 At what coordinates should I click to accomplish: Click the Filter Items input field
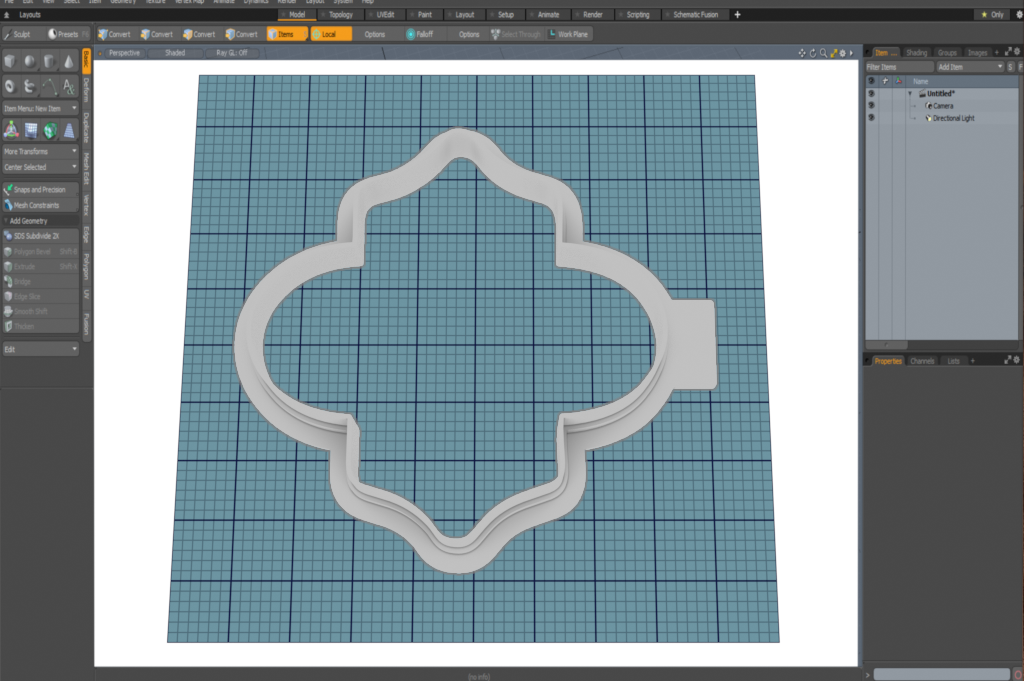[899, 66]
